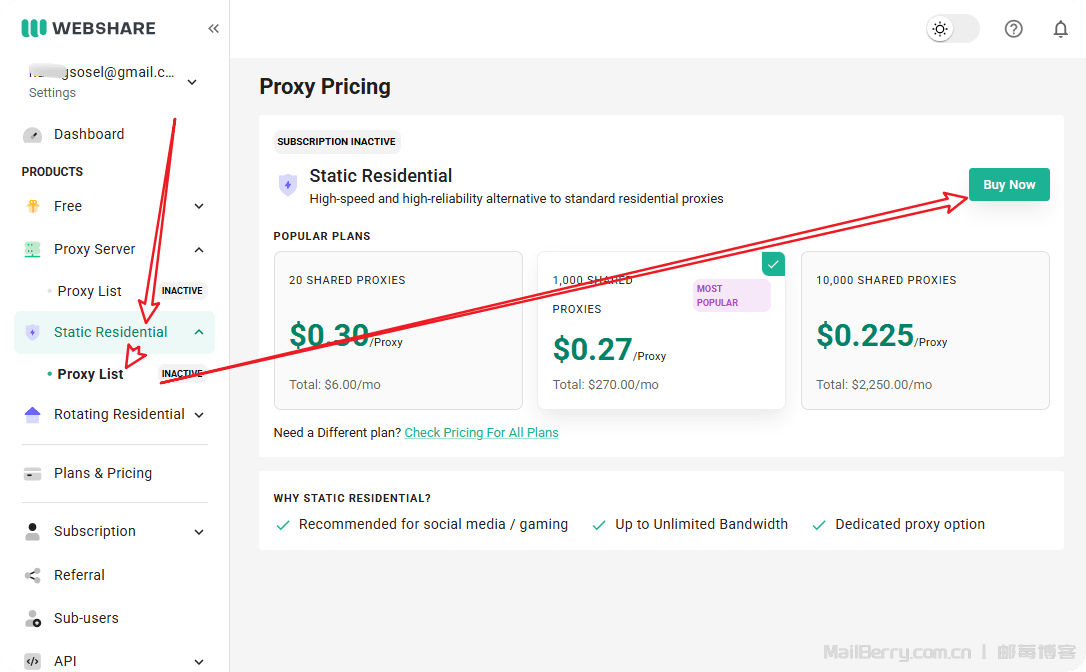Open the help question mark icon
This screenshot has height=672, width=1086.
point(1013,29)
